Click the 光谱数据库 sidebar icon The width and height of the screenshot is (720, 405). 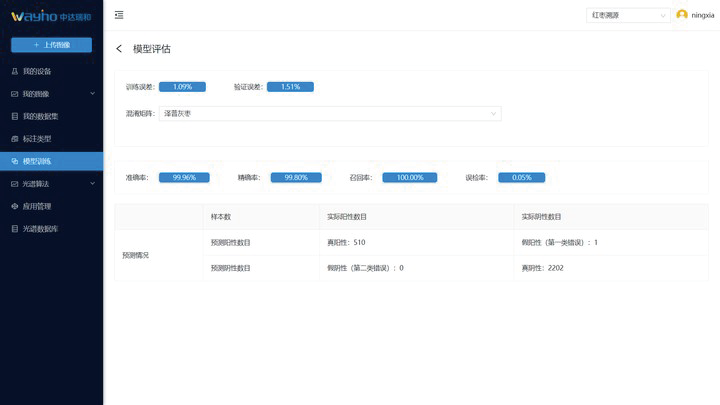point(14,229)
